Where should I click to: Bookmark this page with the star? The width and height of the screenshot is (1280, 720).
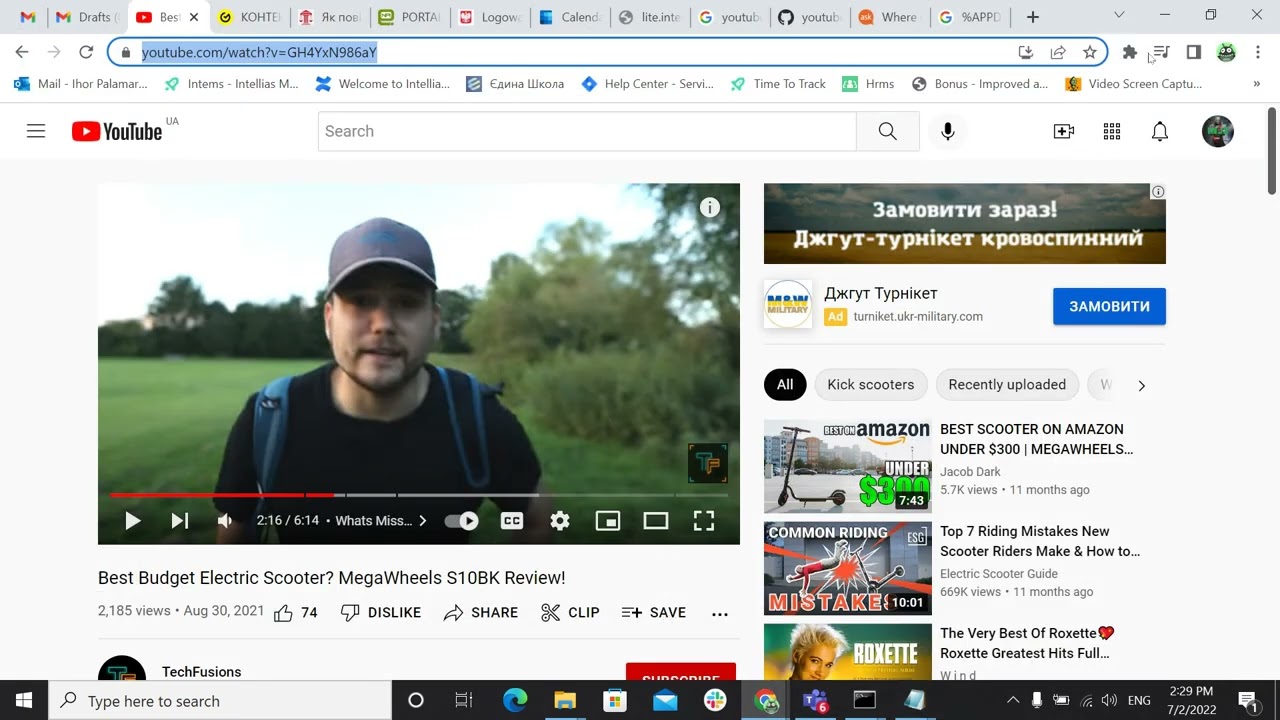1090,52
